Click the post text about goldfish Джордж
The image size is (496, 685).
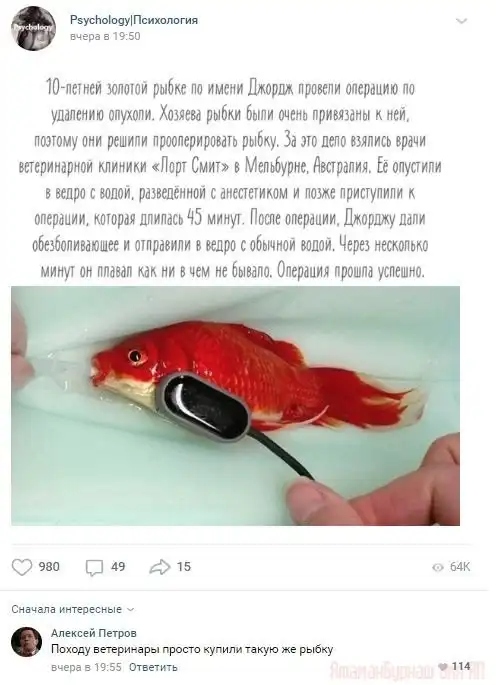(230, 180)
